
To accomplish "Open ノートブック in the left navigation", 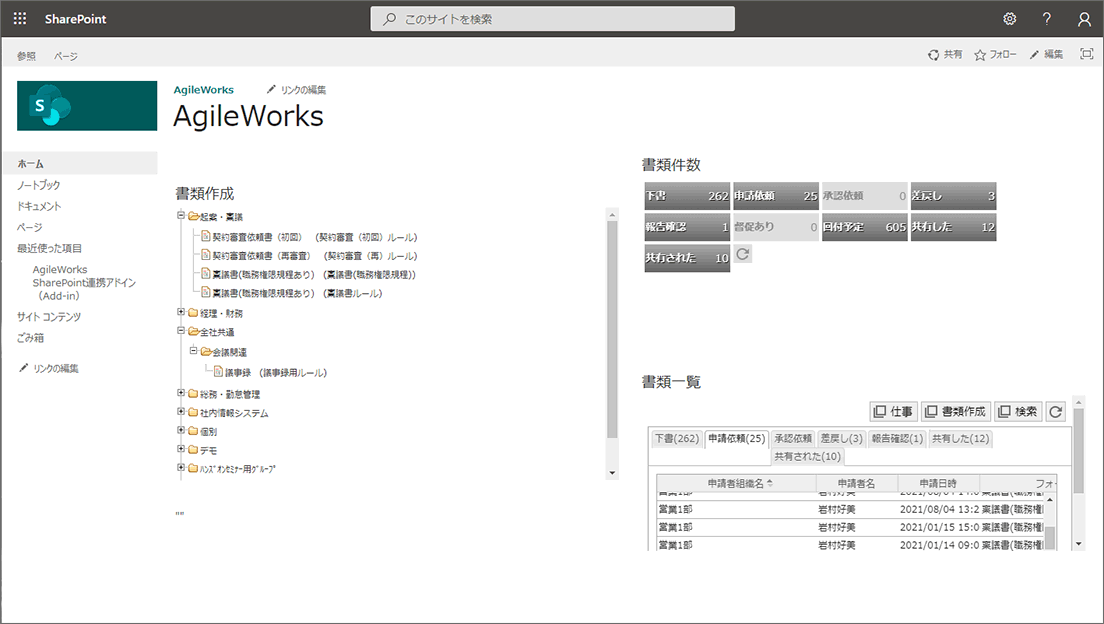I will tap(38, 185).
